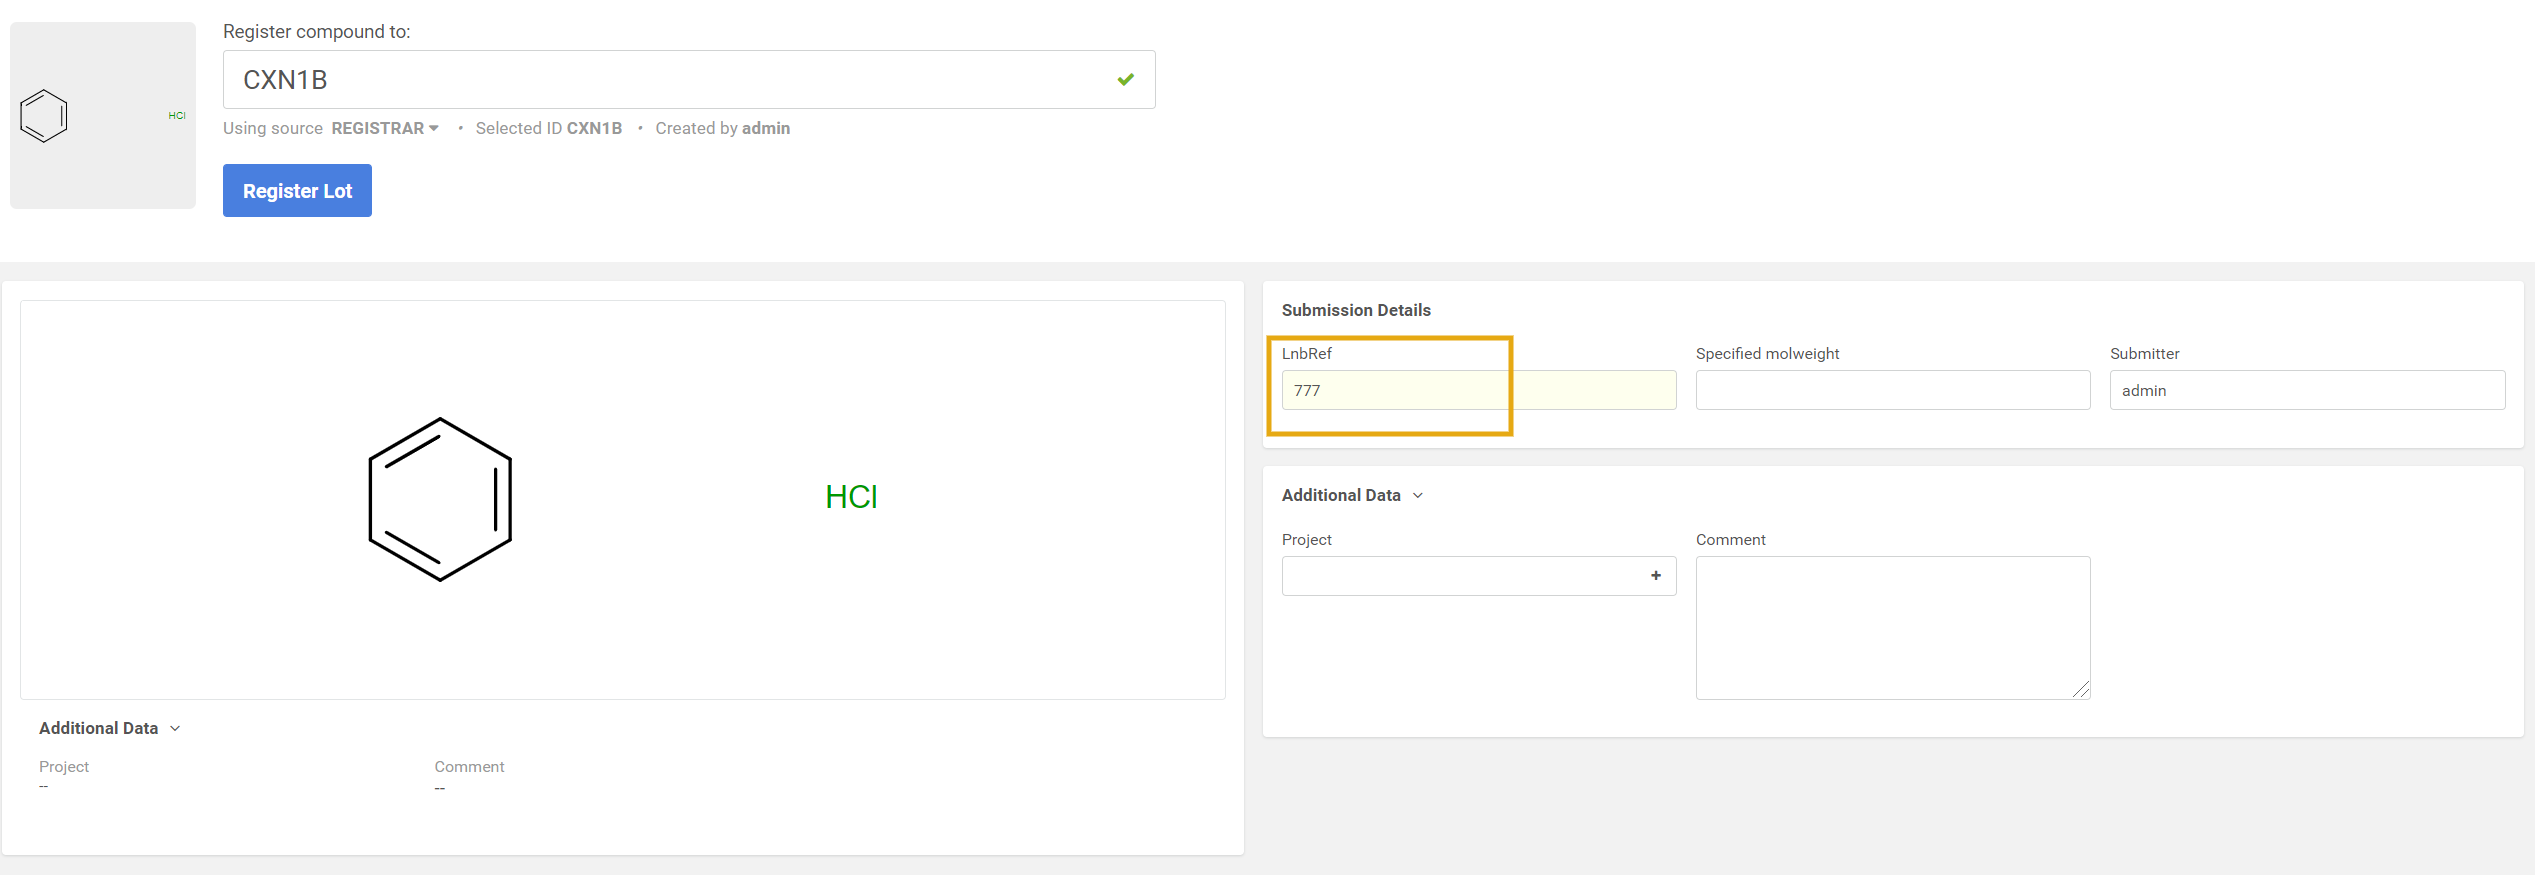Click the plus icon in the Project field
The width and height of the screenshot is (2535, 875).
tap(1655, 576)
